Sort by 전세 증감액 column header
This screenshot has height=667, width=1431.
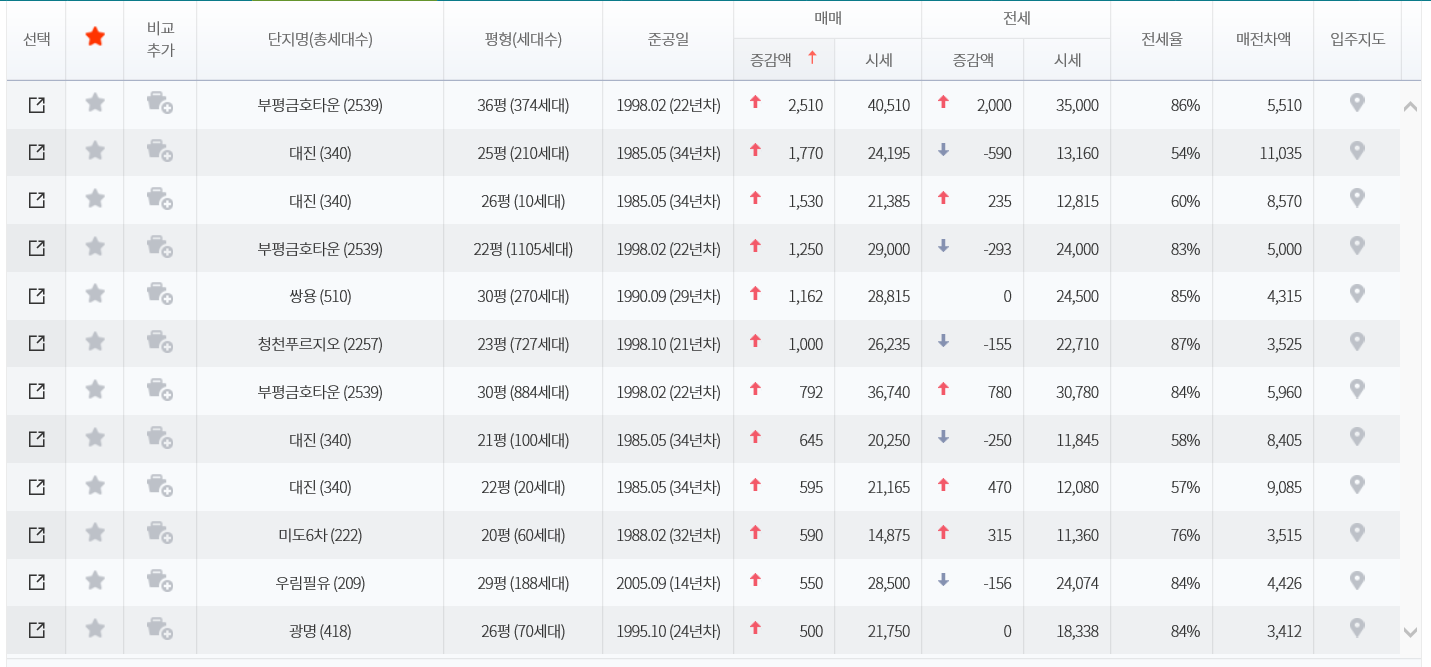point(973,60)
